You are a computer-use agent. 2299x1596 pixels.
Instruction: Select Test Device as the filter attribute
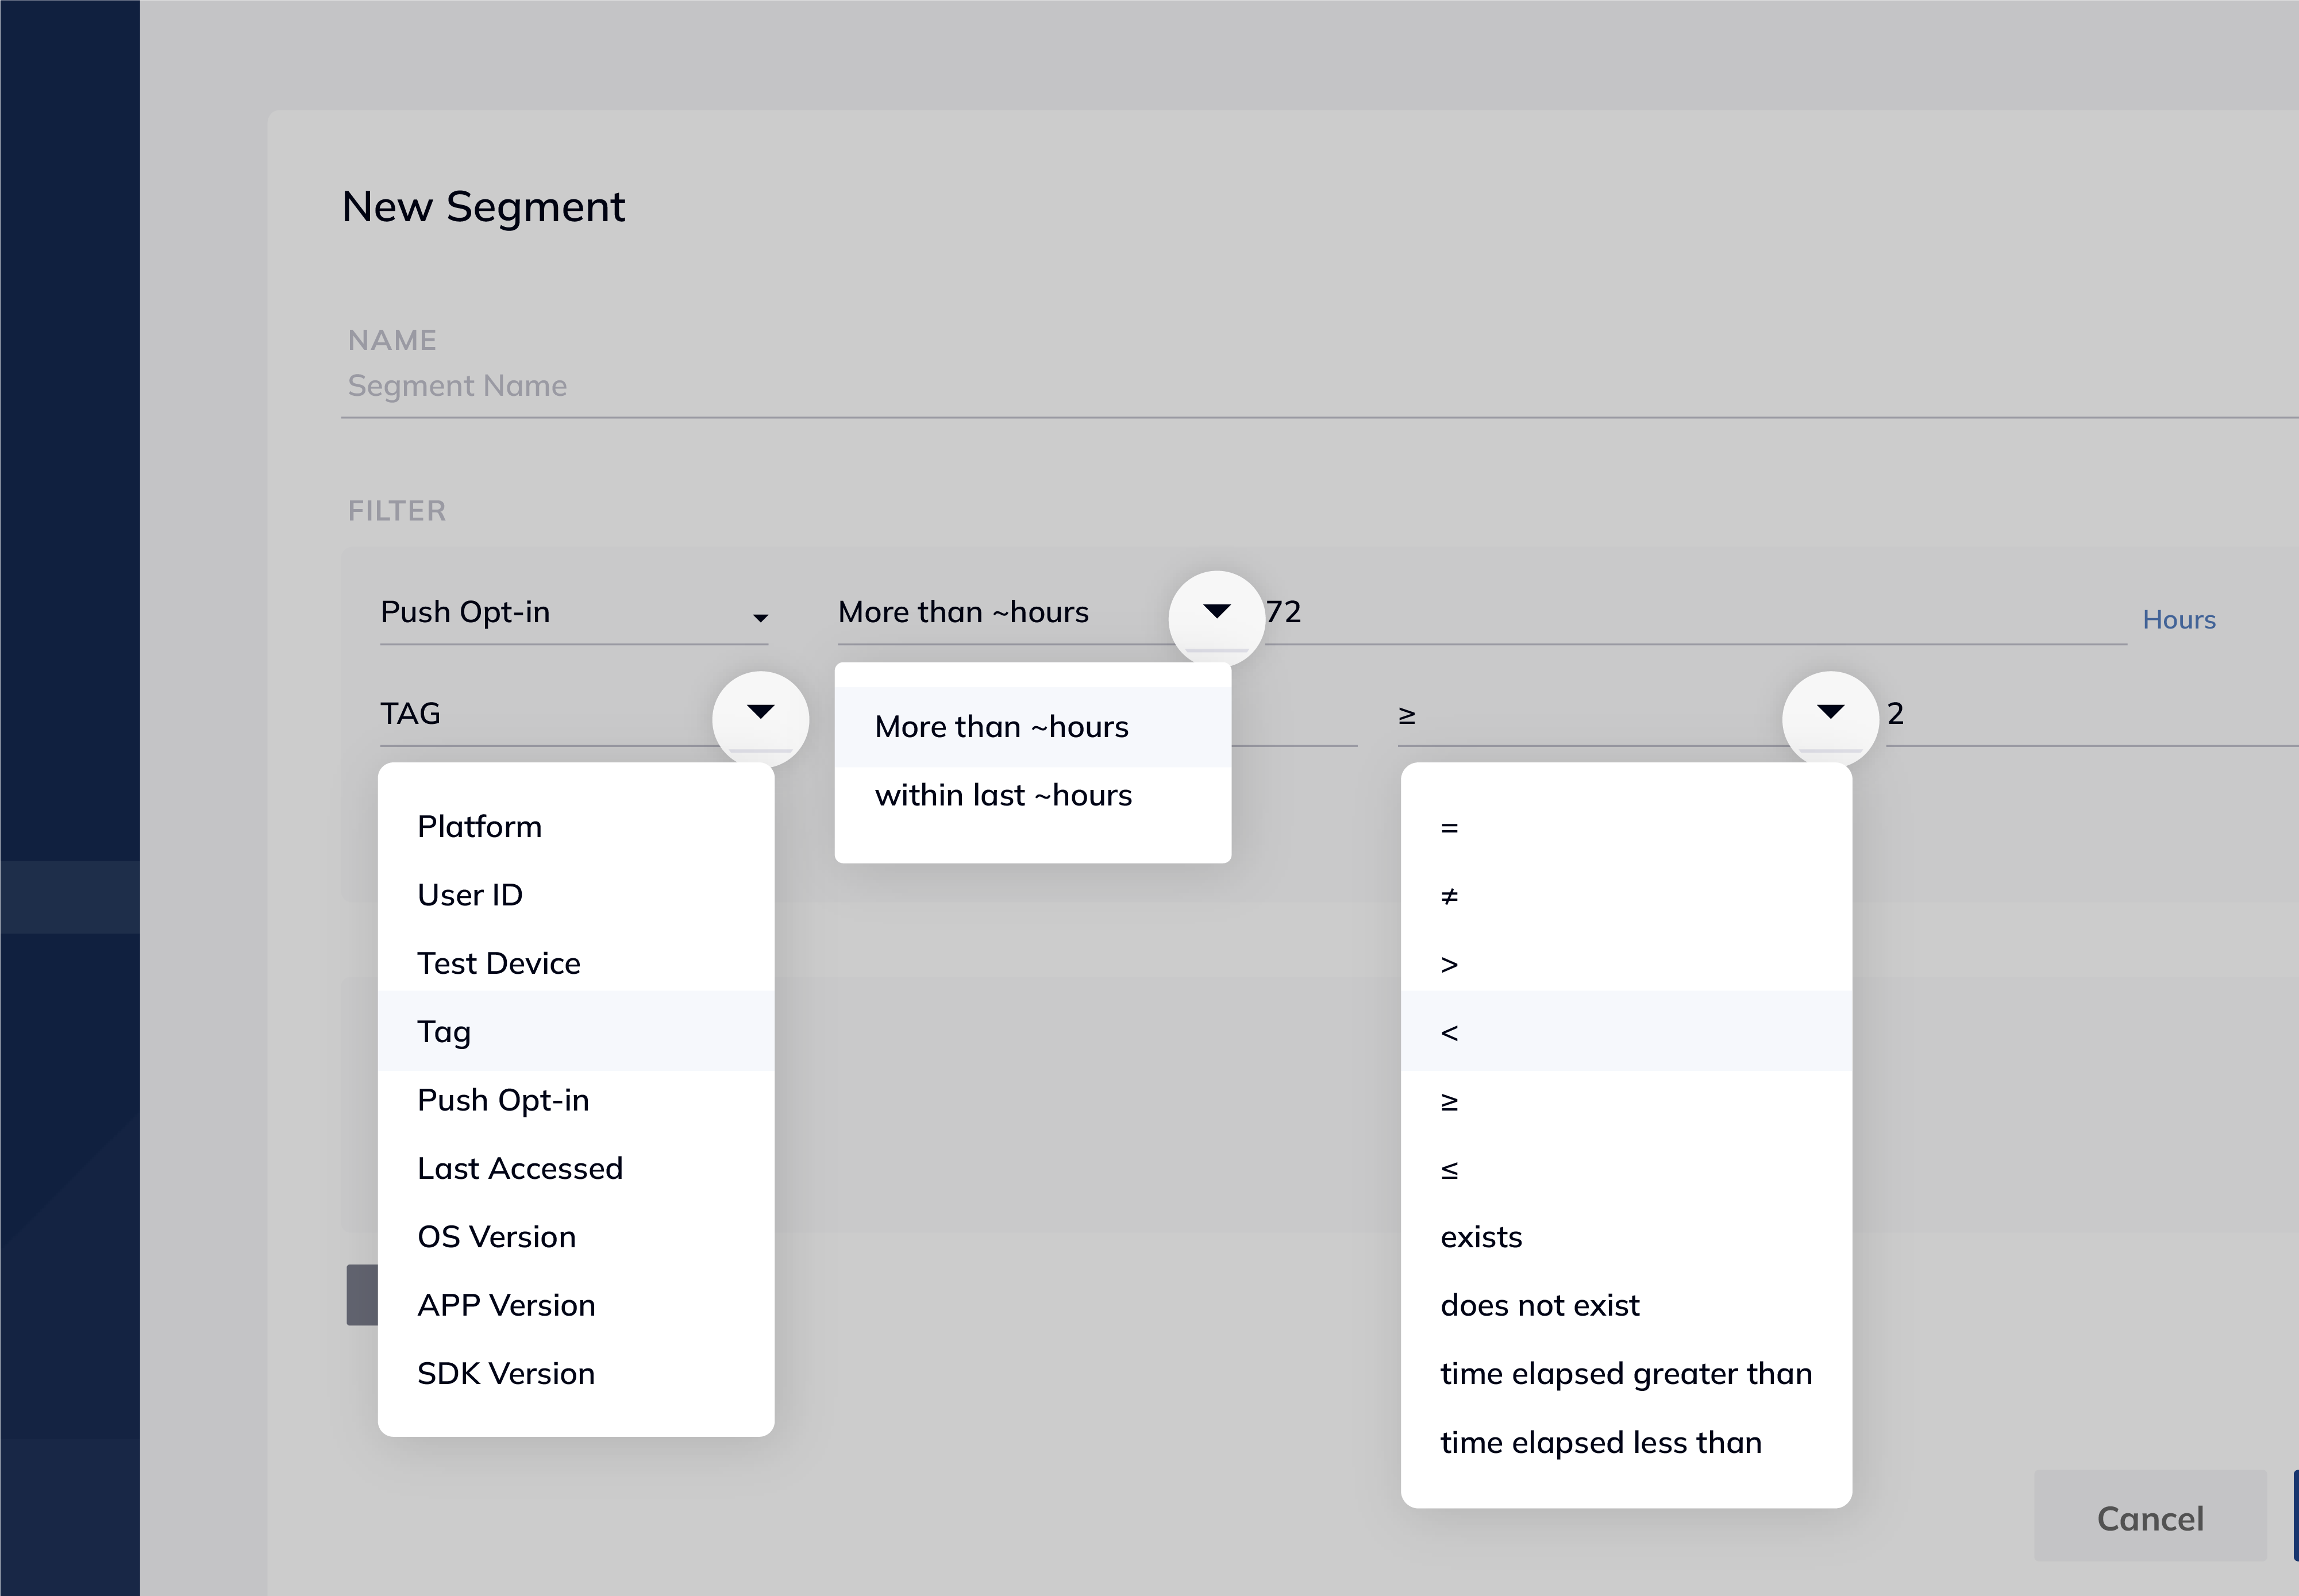tap(498, 962)
